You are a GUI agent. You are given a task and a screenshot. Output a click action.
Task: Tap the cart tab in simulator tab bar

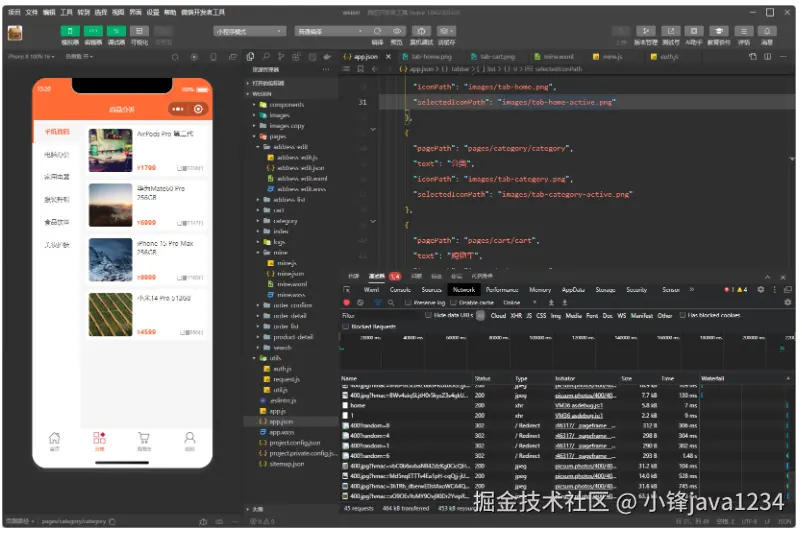[x=144, y=441]
